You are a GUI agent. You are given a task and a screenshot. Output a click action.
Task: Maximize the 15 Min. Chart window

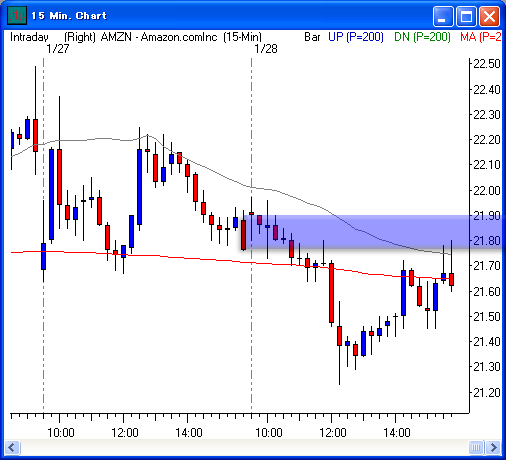pyautogui.click(x=466, y=16)
